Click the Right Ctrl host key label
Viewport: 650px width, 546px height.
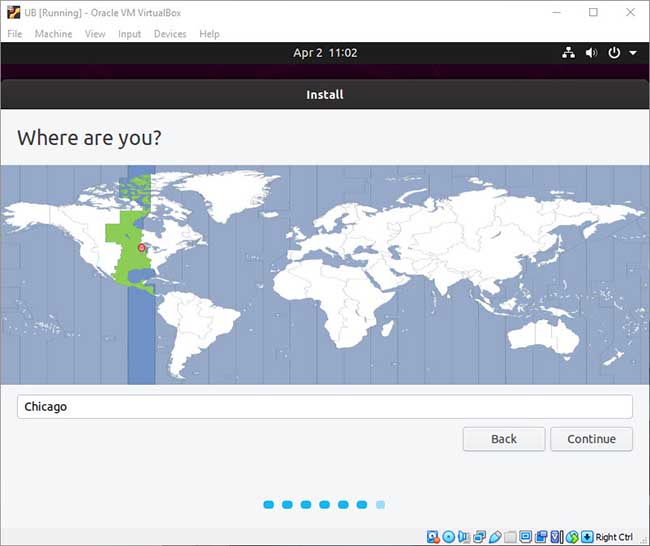coord(614,537)
